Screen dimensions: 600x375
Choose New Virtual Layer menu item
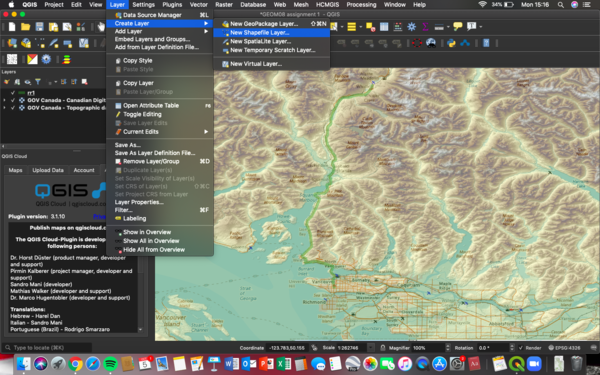271,64
